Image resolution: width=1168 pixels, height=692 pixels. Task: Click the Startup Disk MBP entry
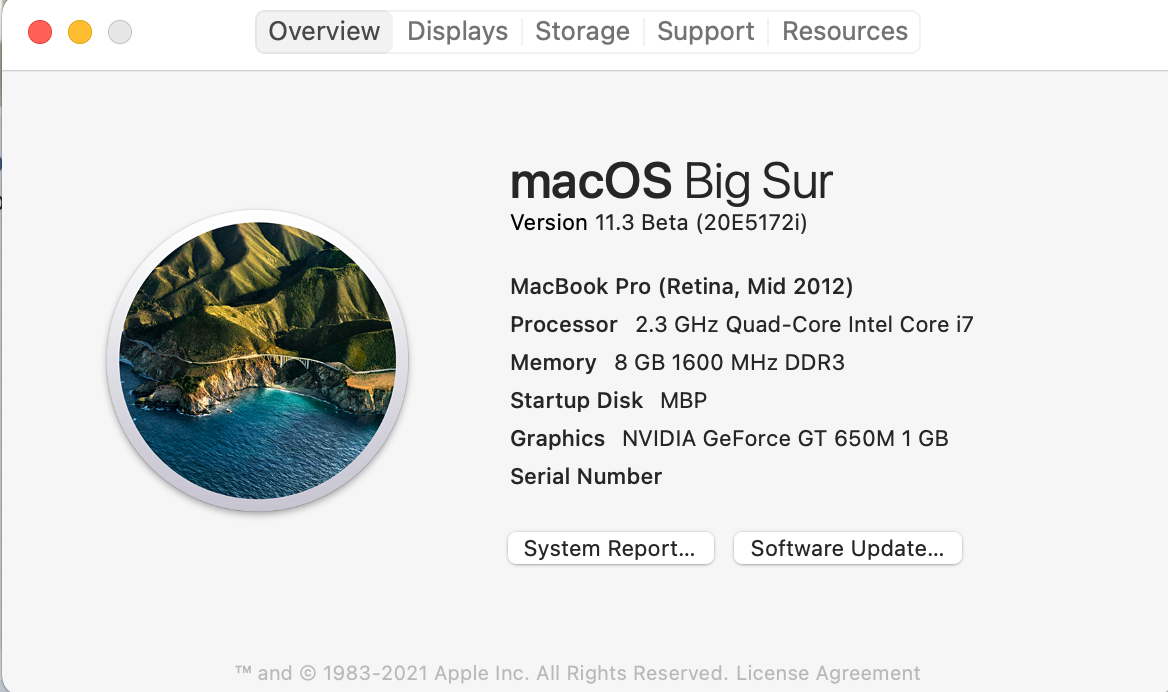tap(609, 401)
